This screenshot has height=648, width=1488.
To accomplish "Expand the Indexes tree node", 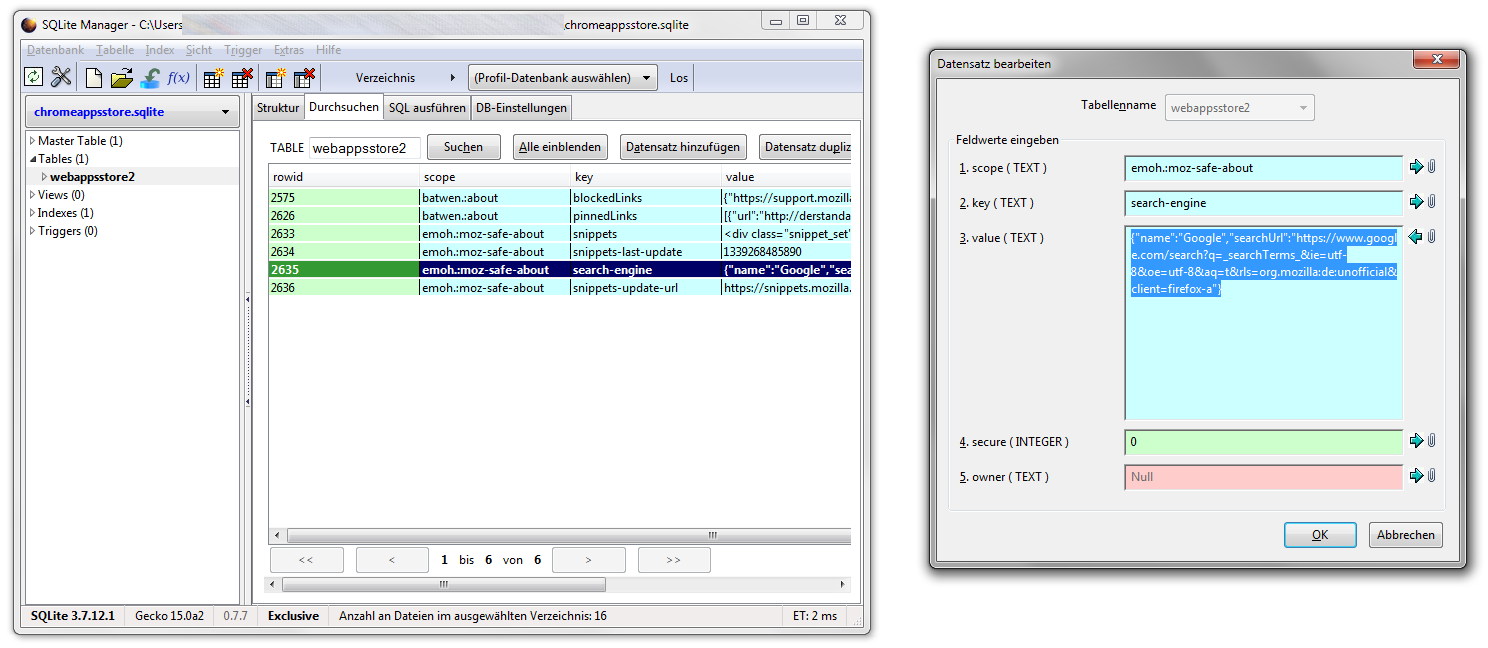I will pyautogui.click(x=32, y=213).
